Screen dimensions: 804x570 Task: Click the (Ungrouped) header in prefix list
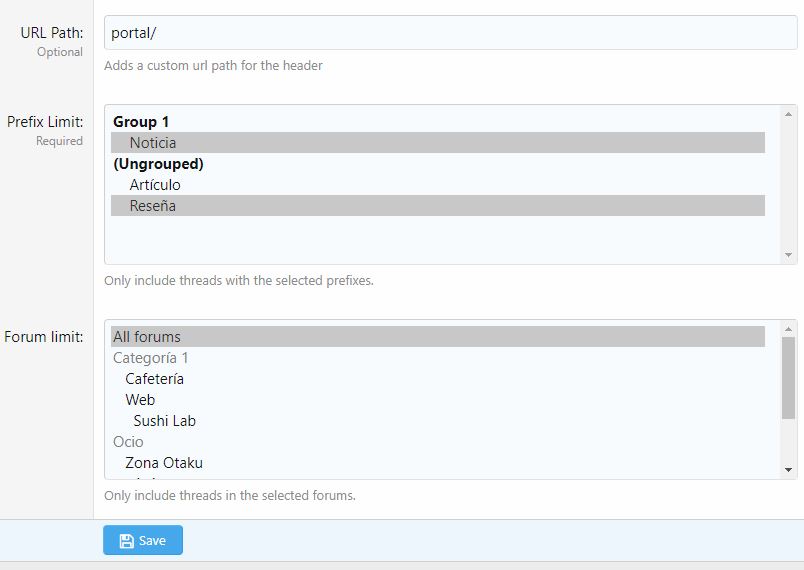coord(158,164)
